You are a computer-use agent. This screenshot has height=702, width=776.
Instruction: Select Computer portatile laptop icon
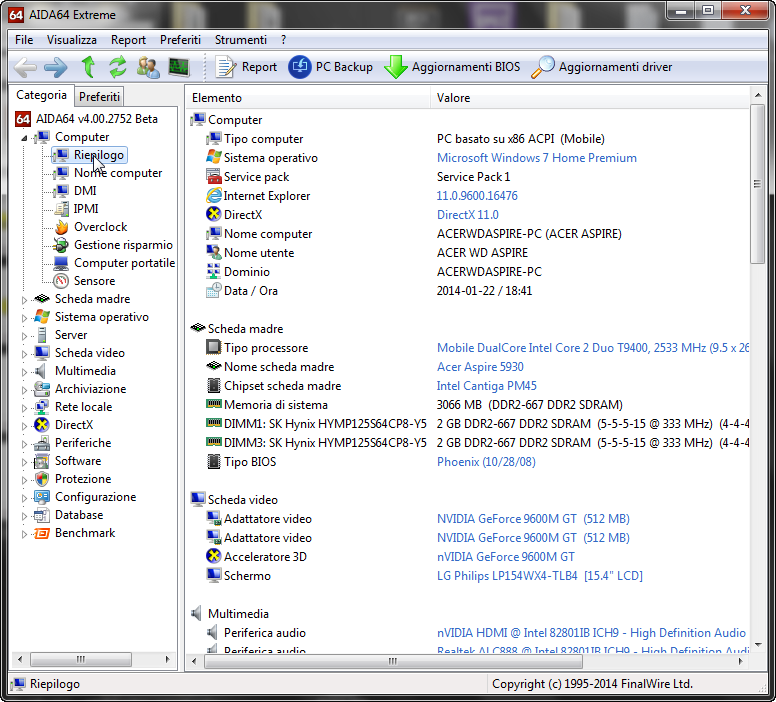point(61,263)
